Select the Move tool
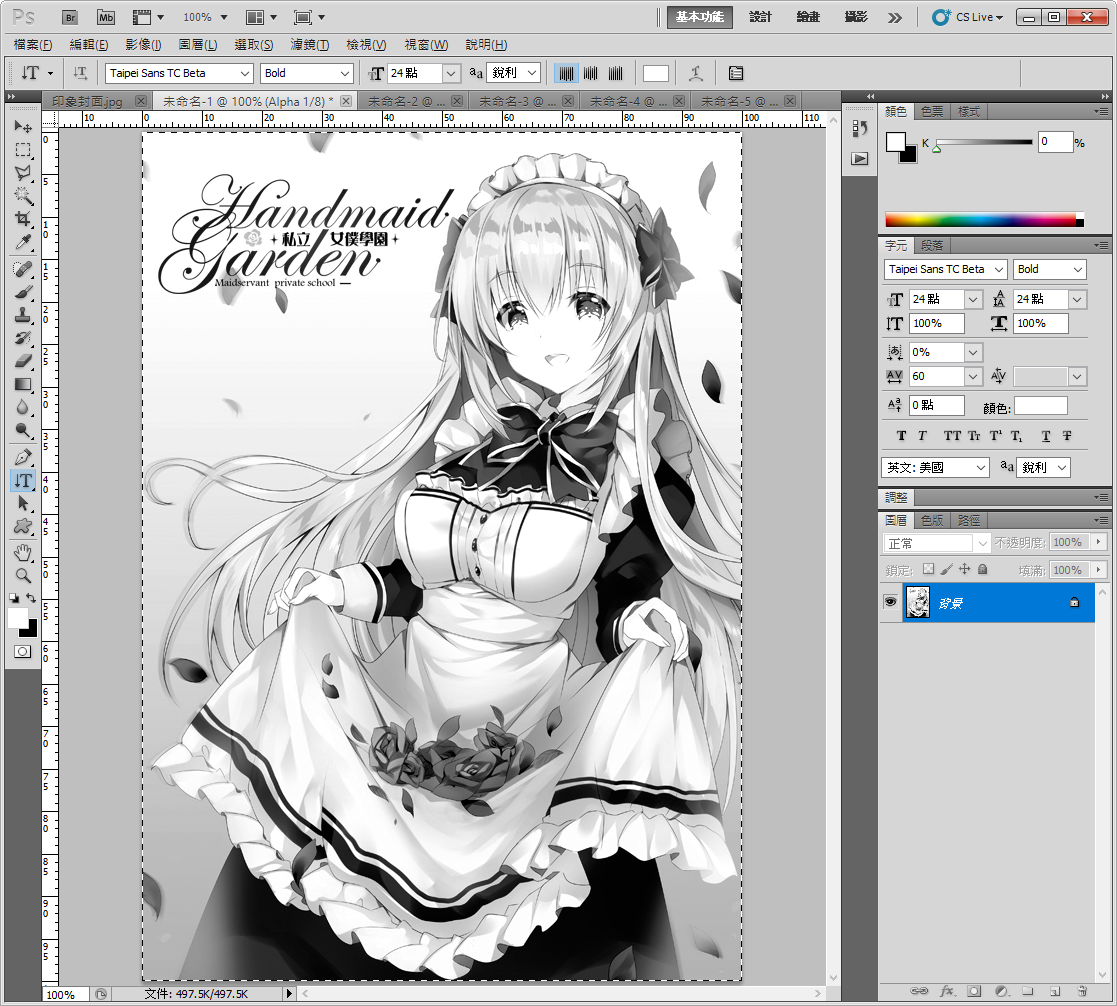Screen dimensions: 1117x1006 [23, 127]
